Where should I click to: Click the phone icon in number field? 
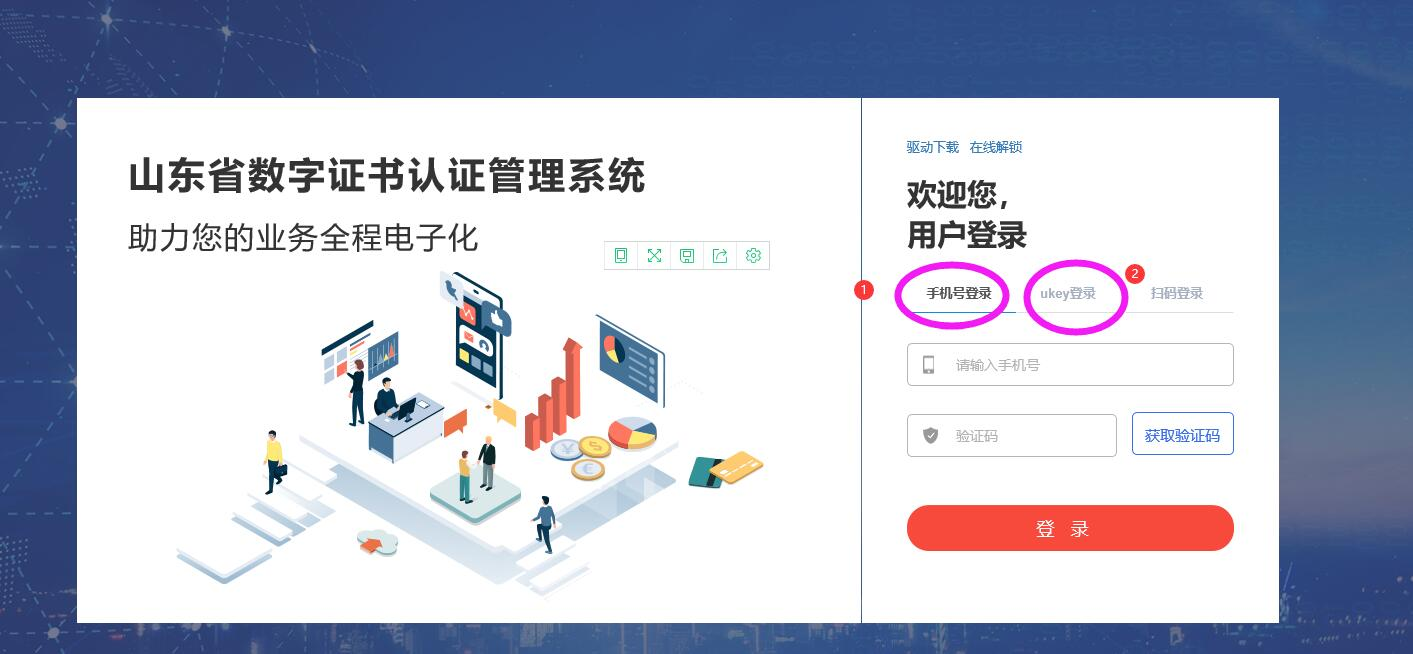[x=929, y=365]
